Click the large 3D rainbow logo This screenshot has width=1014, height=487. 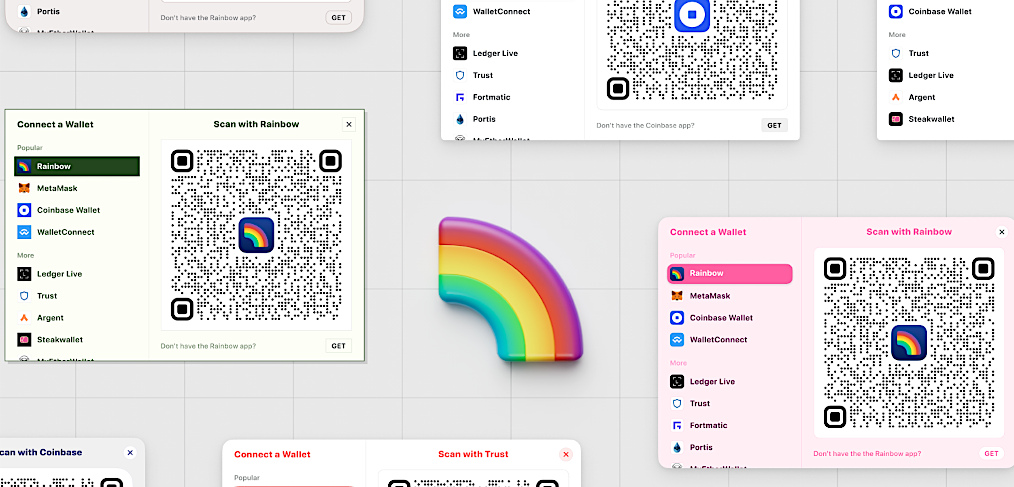(510, 289)
